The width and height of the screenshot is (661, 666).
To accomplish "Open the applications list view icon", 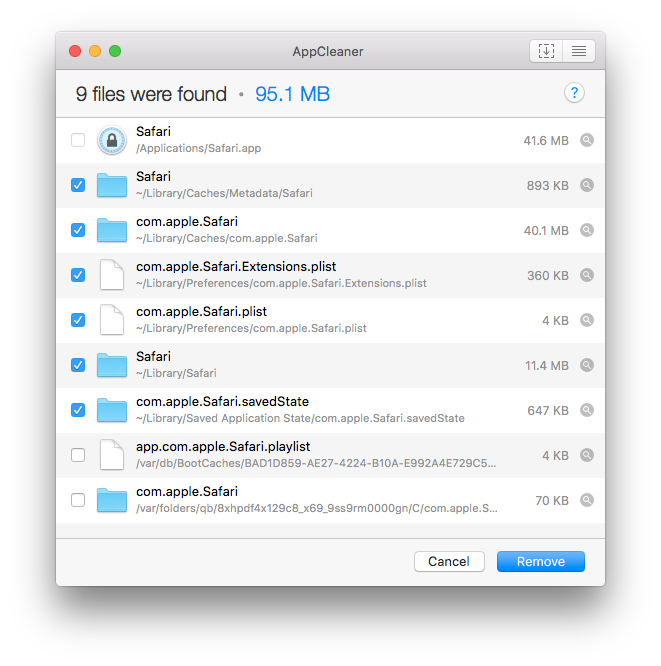I will (579, 51).
